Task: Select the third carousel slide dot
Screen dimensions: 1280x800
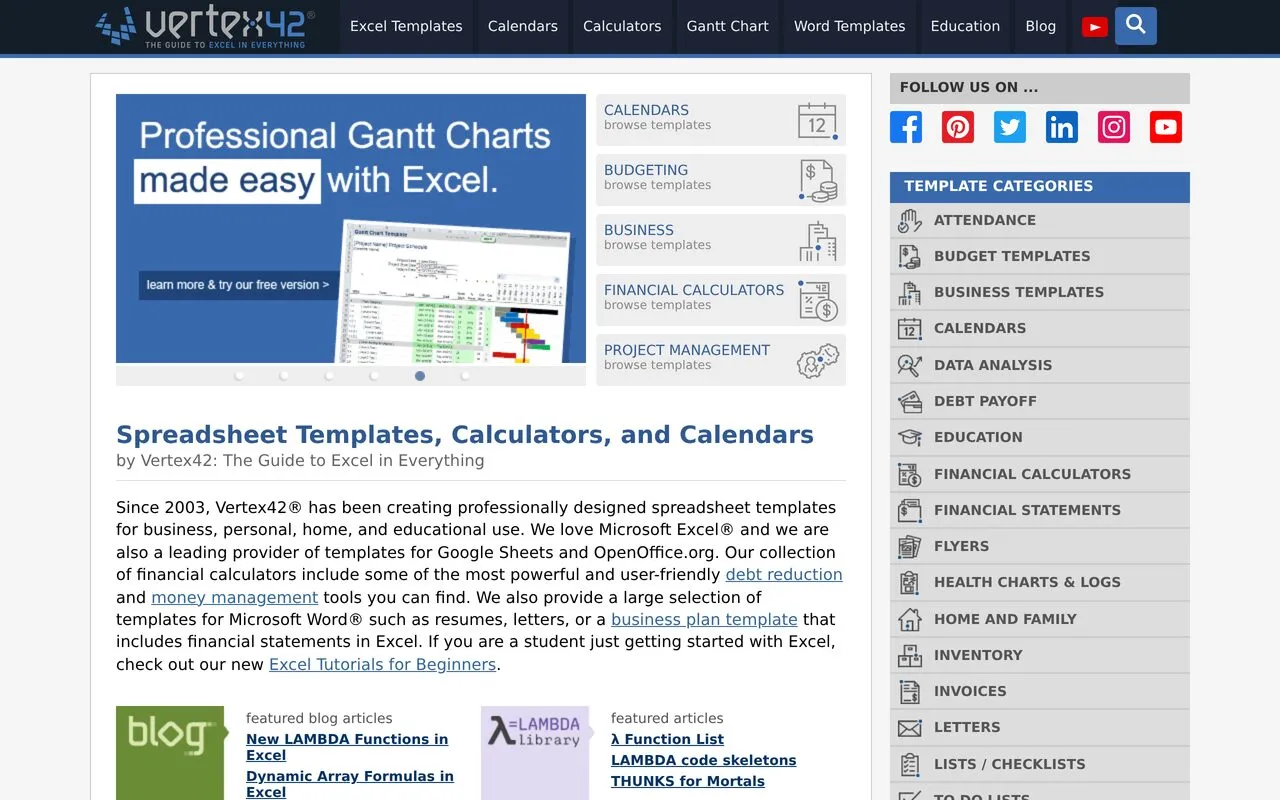Action: [329, 376]
